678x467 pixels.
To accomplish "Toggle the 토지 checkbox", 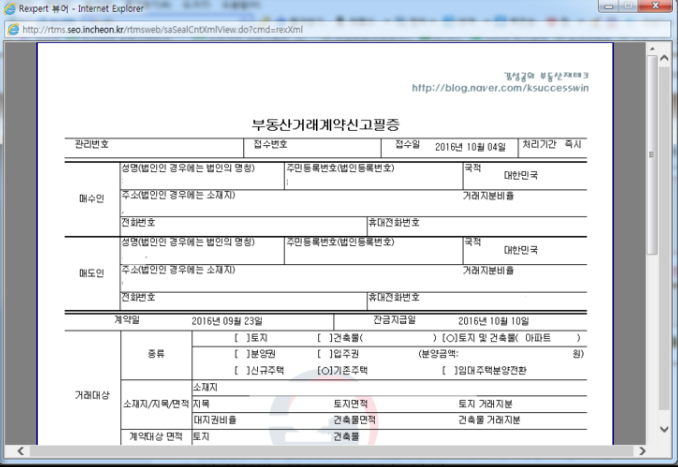I will (x=242, y=338).
